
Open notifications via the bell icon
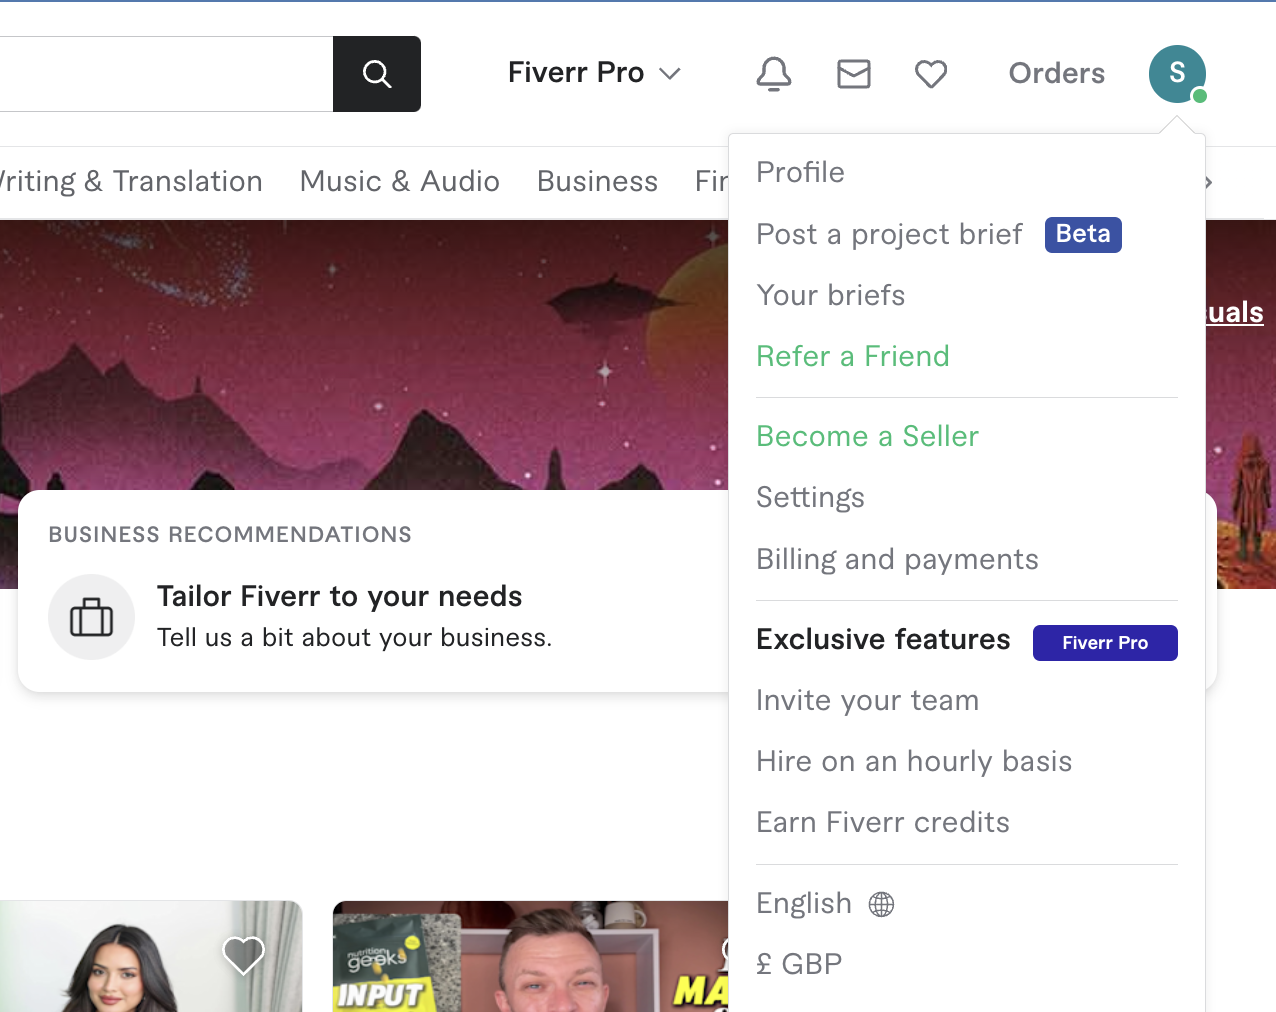[x=773, y=73]
